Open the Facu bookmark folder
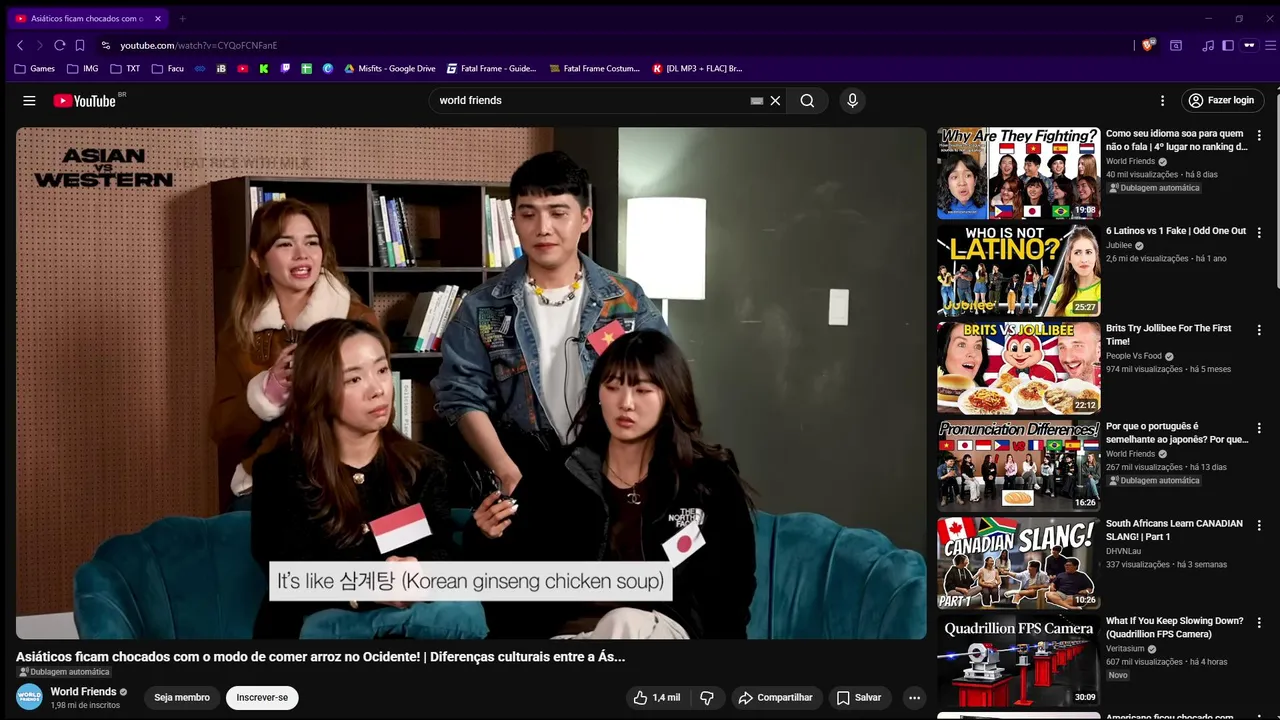This screenshot has height=720, width=1280. coord(168,69)
